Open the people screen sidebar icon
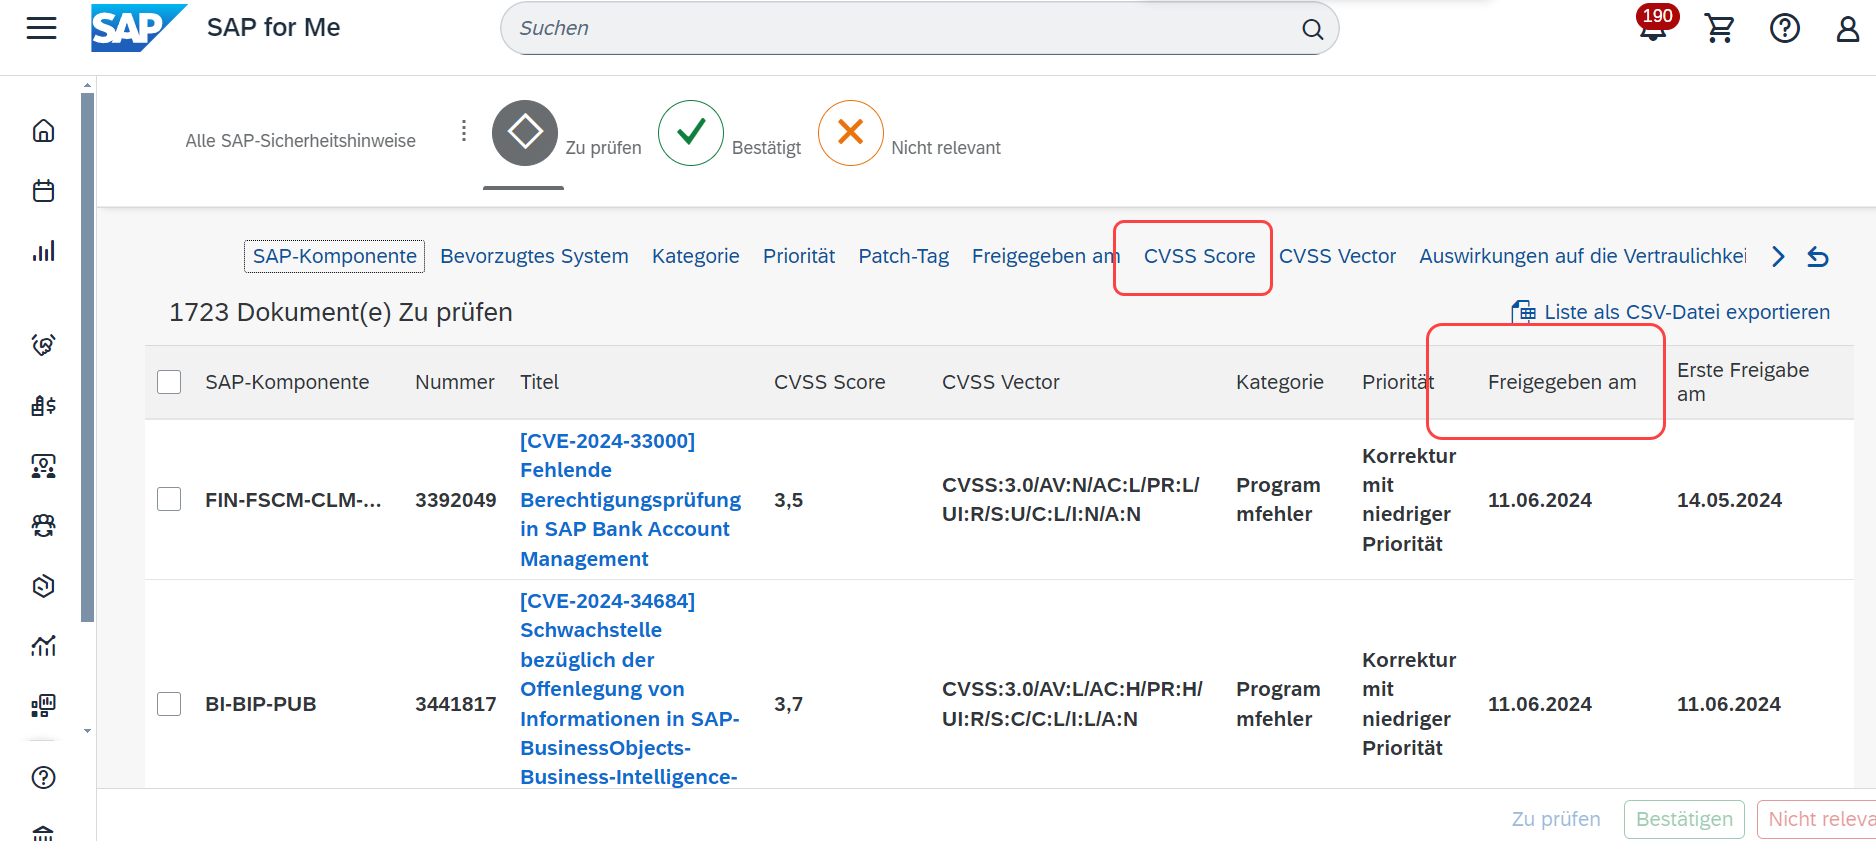Image resolution: width=1876 pixels, height=841 pixels. [x=43, y=466]
